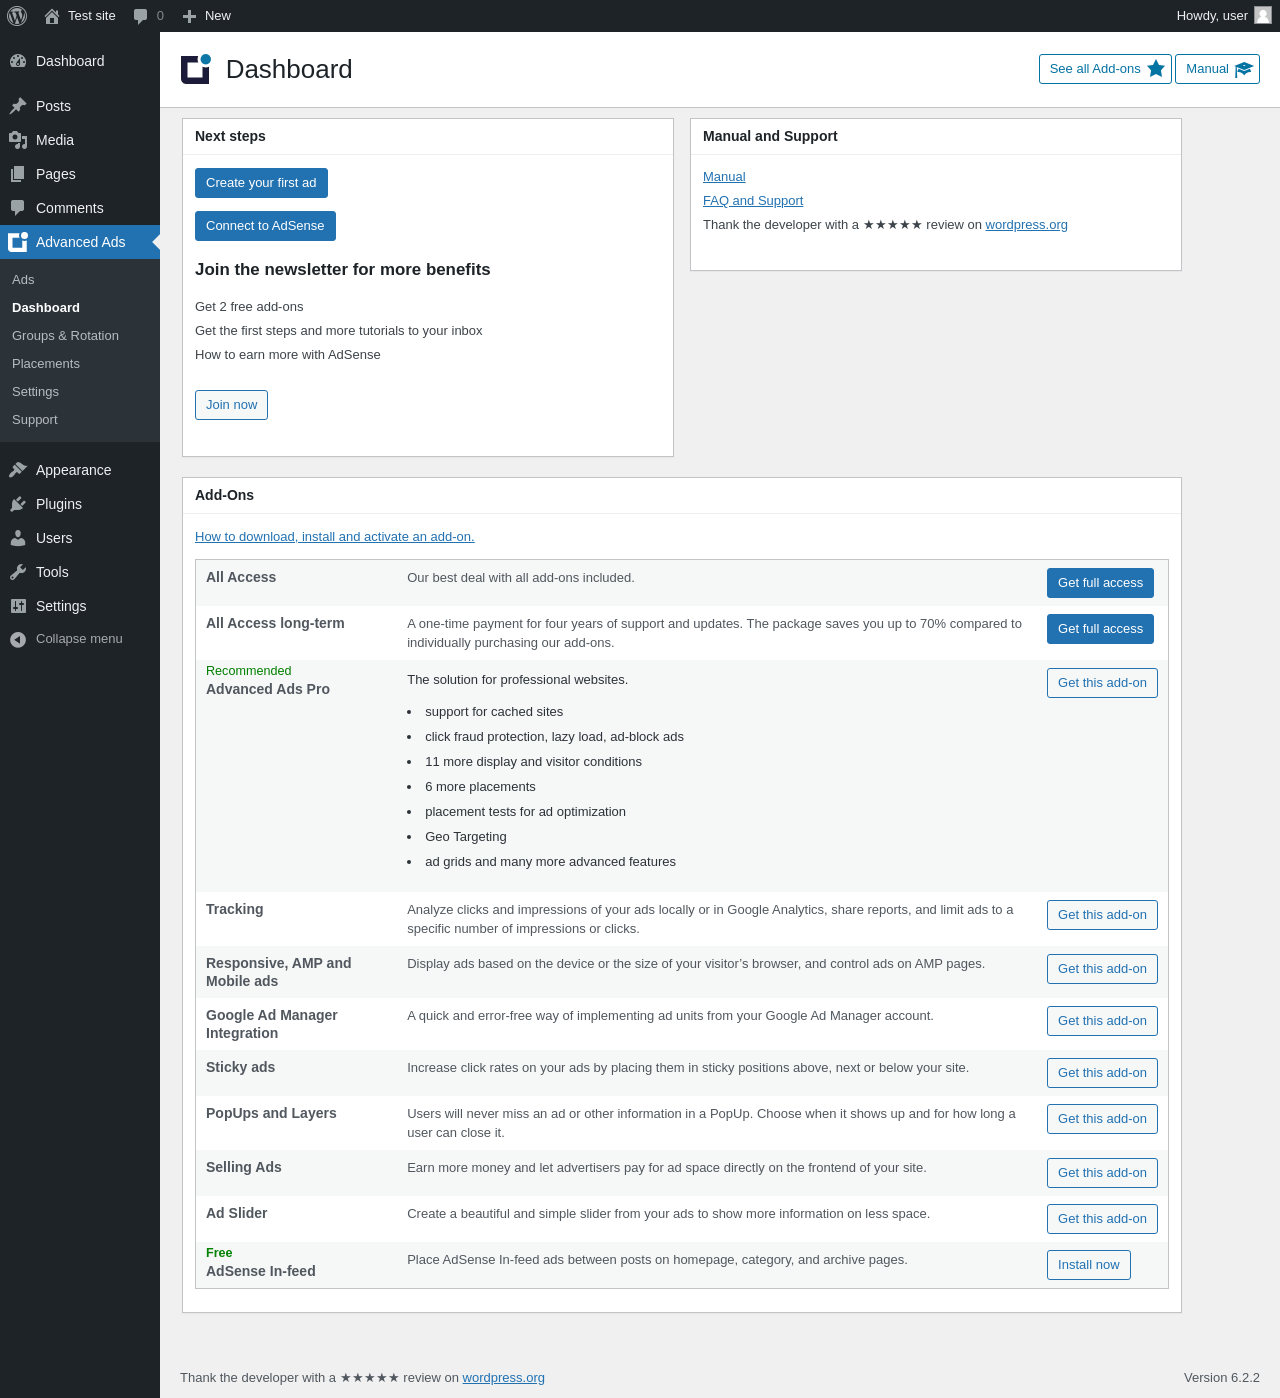Click Version 6.2.2 text in footer
Viewport: 1280px width, 1398px height.
click(1222, 1378)
